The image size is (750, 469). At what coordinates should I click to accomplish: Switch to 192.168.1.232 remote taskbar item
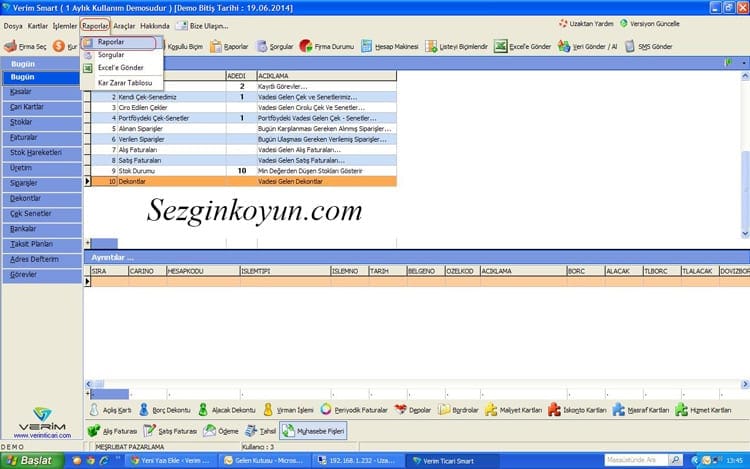pos(357,460)
